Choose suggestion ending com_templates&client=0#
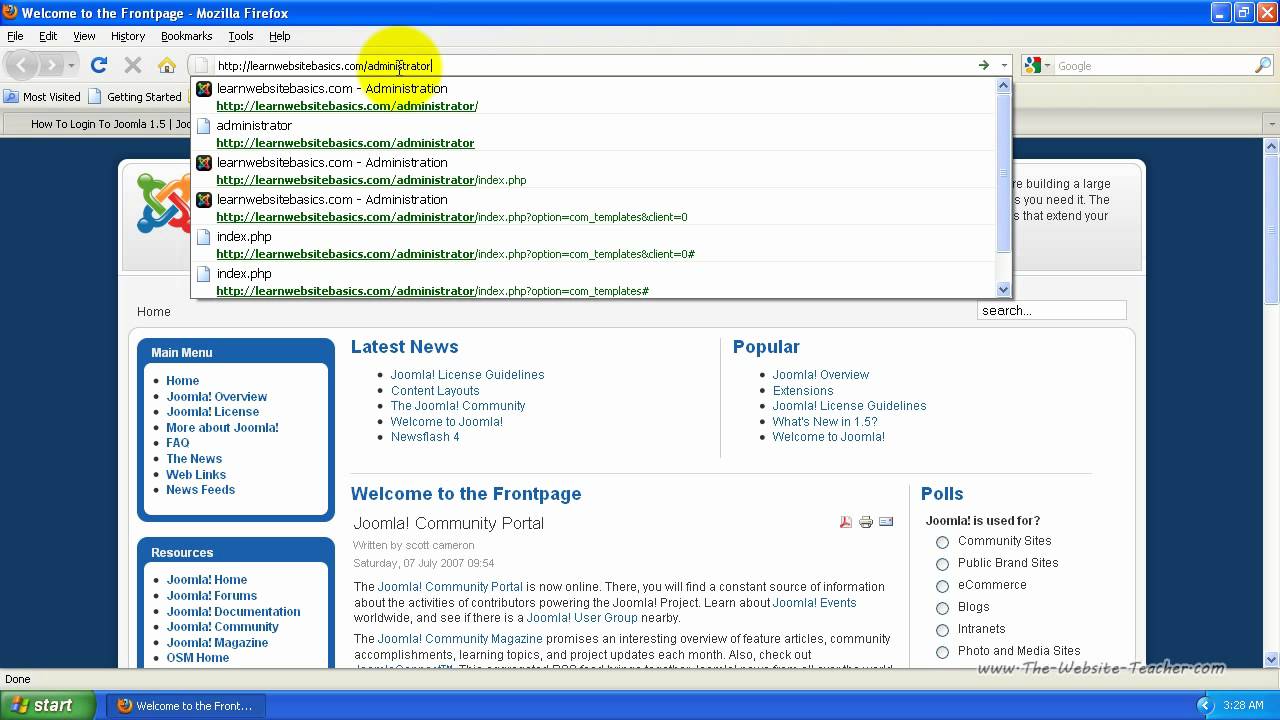Screen dimensions: 1280x720 pos(594,245)
